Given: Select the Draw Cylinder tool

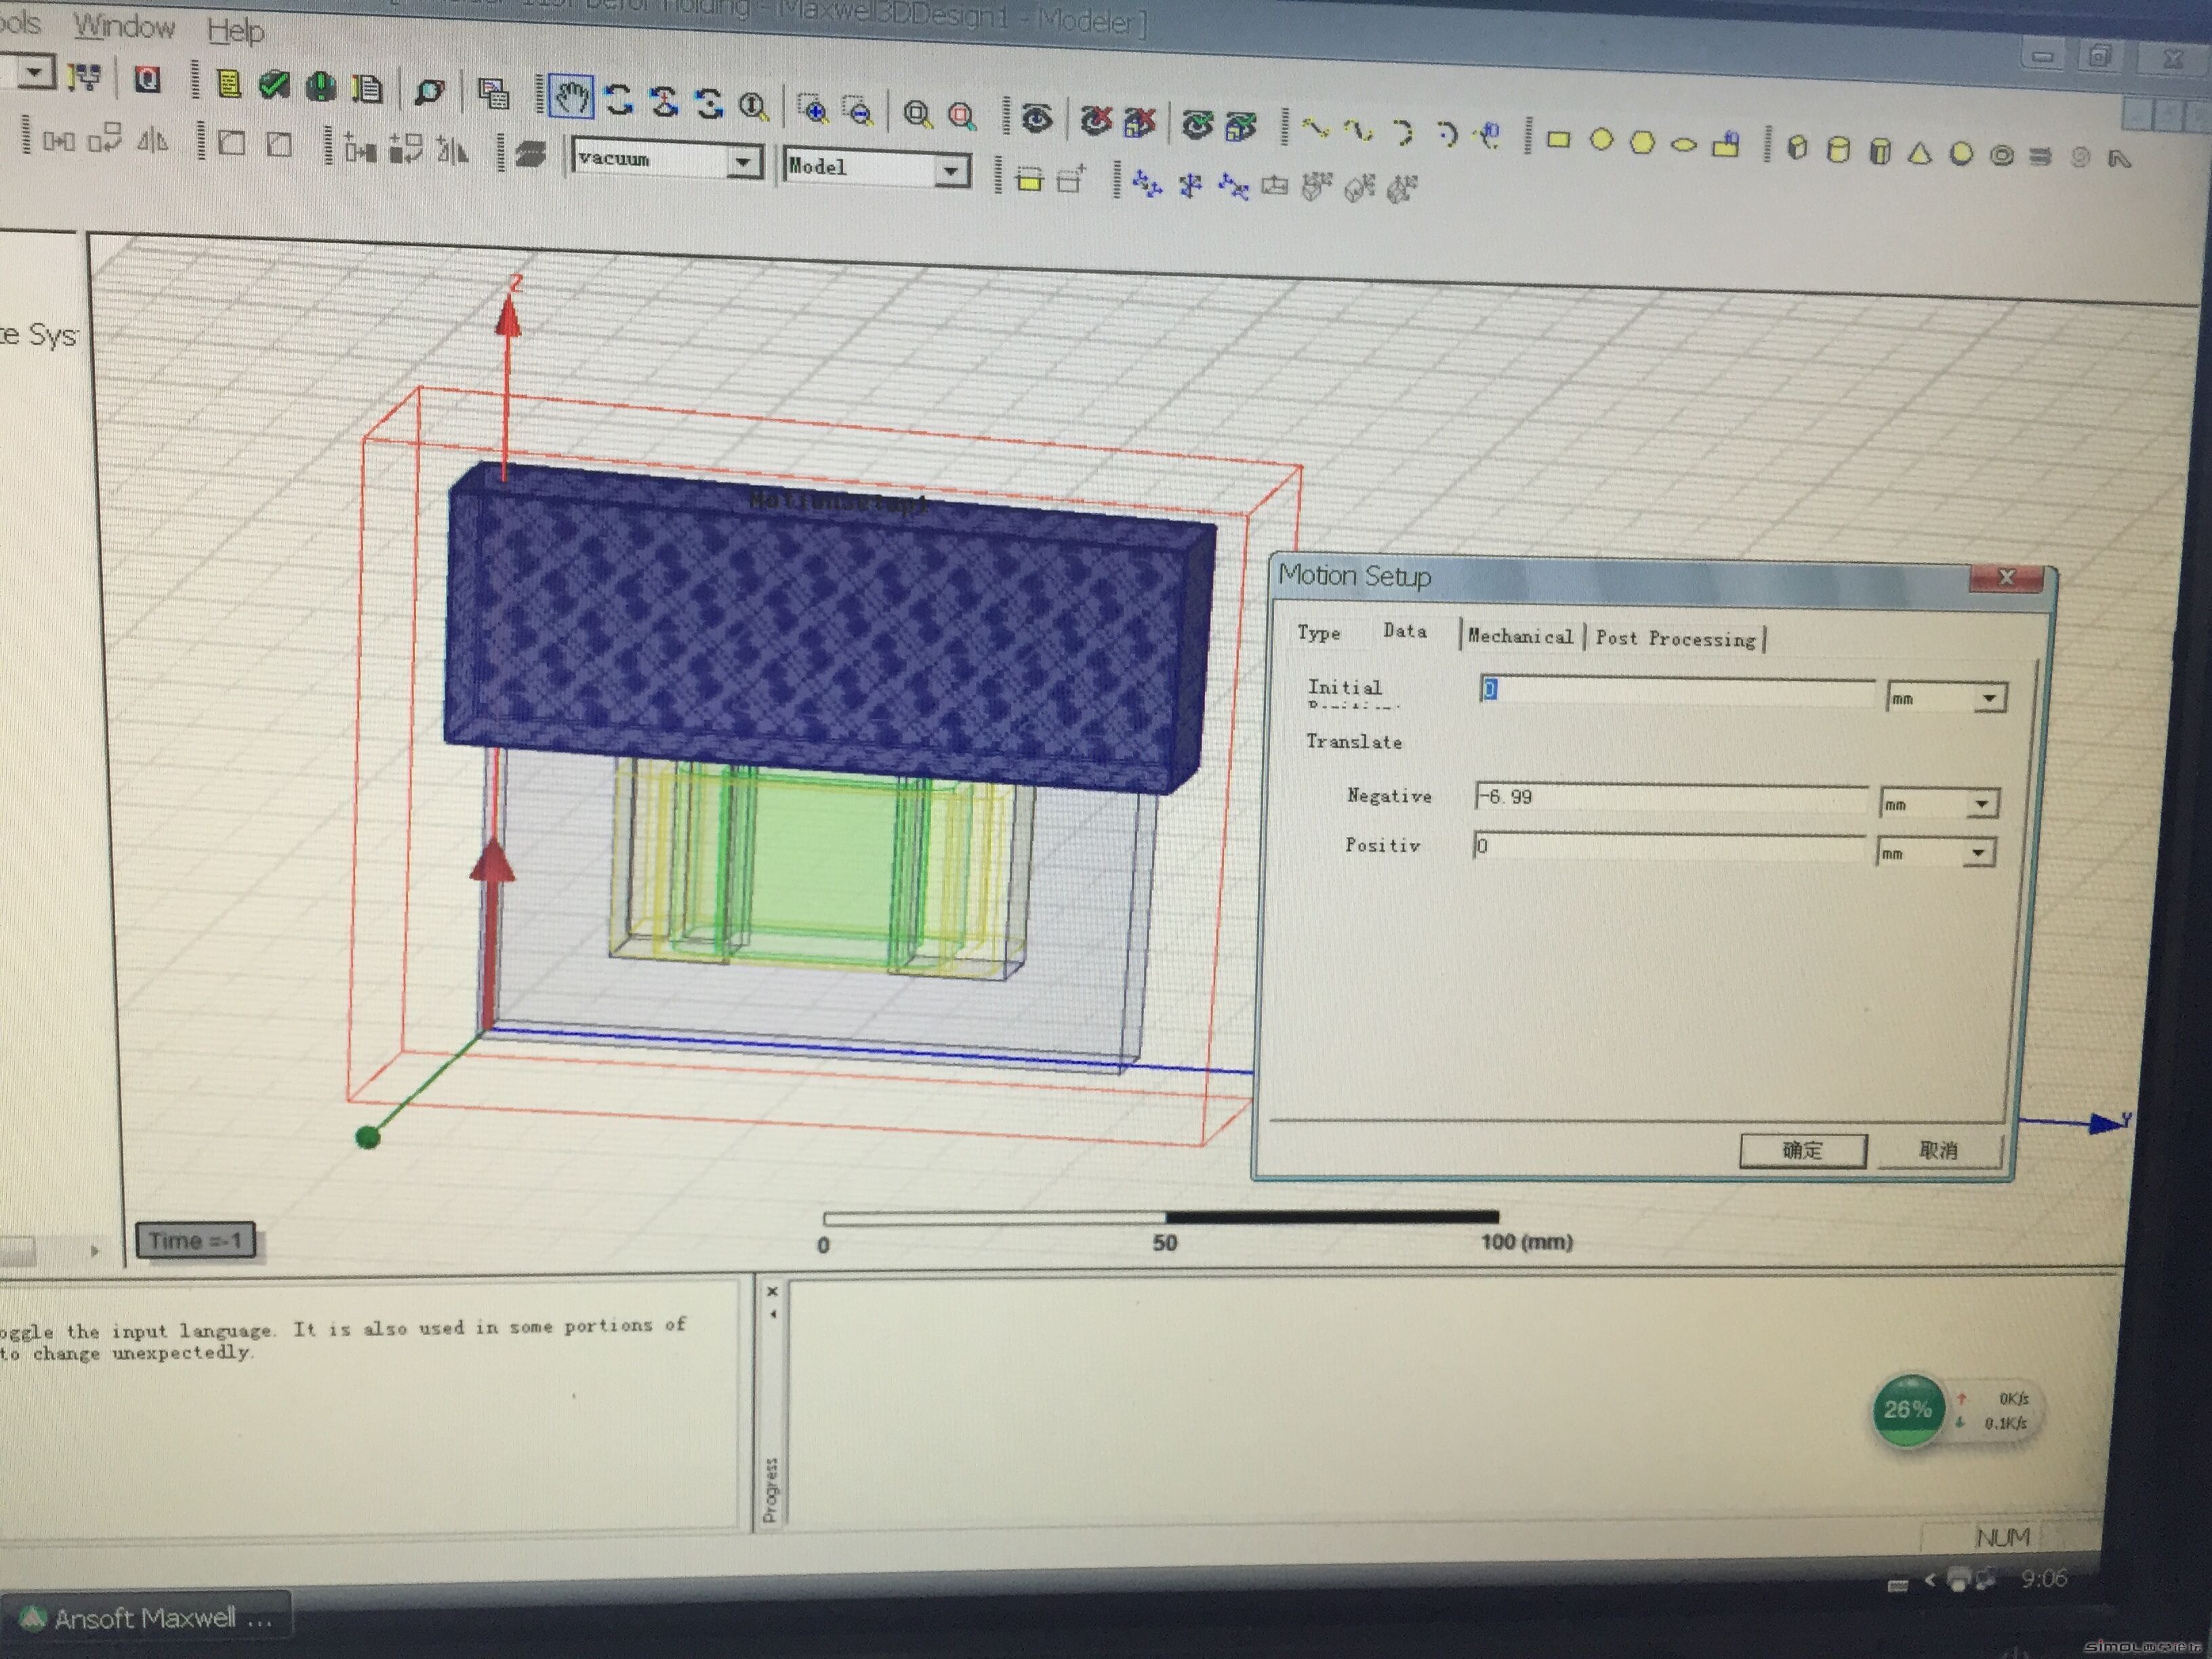Looking at the screenshot, I should (x=1838, y=150).
